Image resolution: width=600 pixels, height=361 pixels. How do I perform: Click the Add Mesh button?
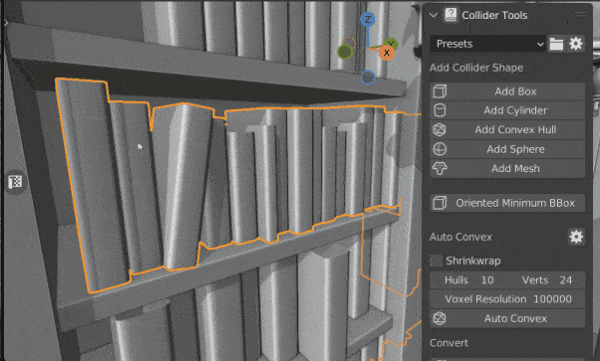pos(507,168)
